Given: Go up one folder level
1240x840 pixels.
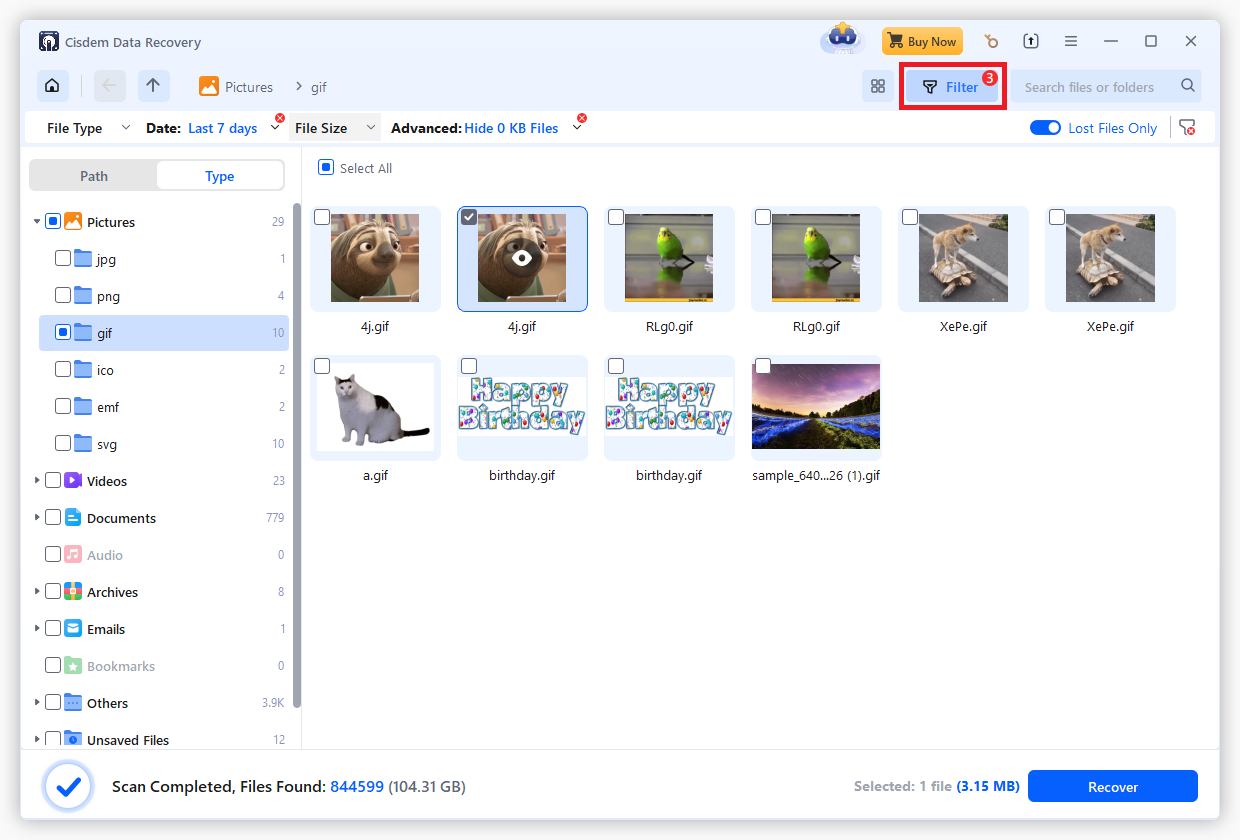Looking at the screenshot, I should click(x=153, y=86).
